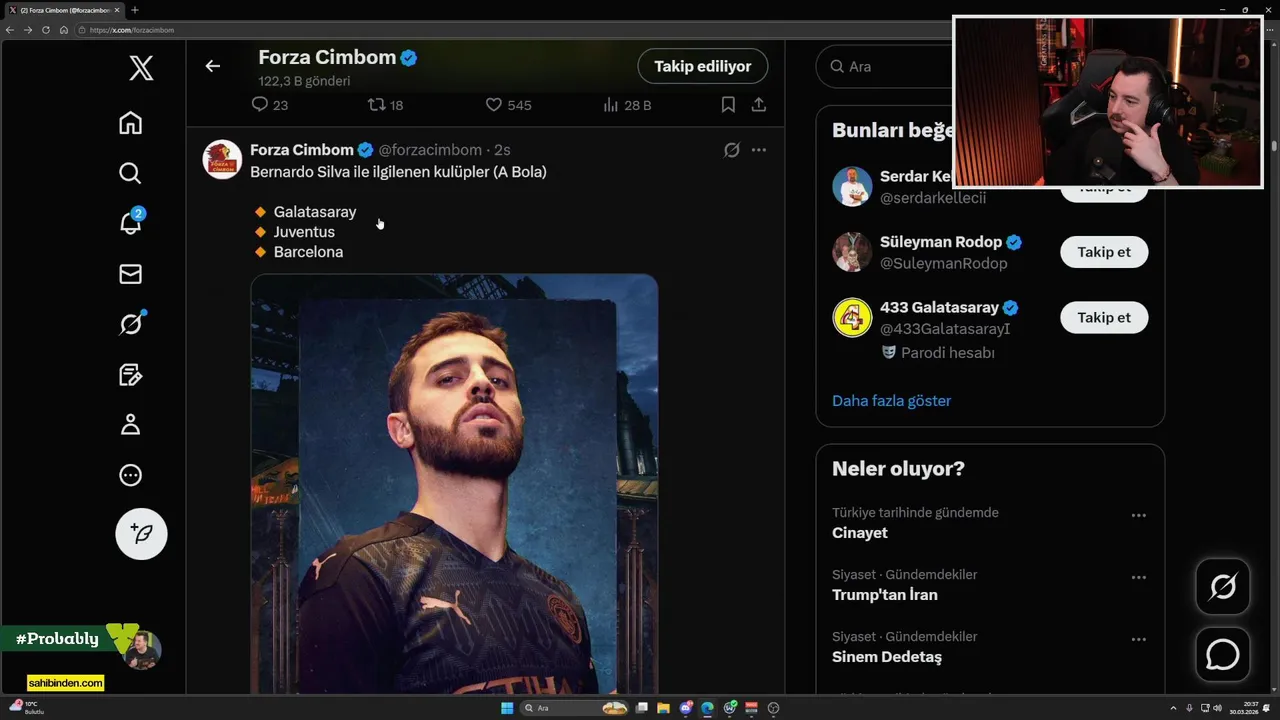The image size is (1280, 720).
Task: Repost the post with 18 reposts
Action: pyautogui.click(x=385, y=105)
